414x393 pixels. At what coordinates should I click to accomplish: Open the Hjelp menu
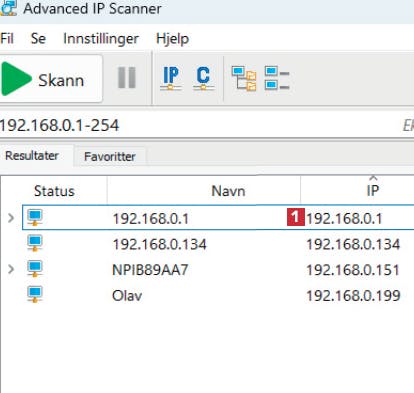click(172, 39)
